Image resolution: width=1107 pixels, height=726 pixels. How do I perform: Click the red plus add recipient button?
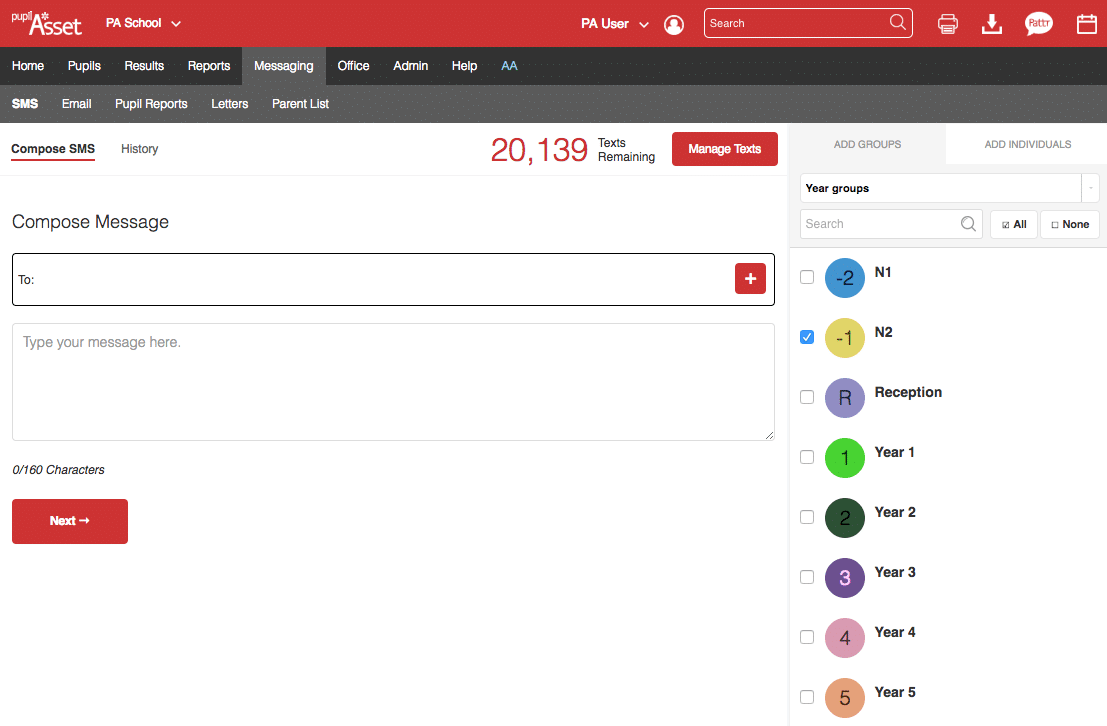coord(750,279)
